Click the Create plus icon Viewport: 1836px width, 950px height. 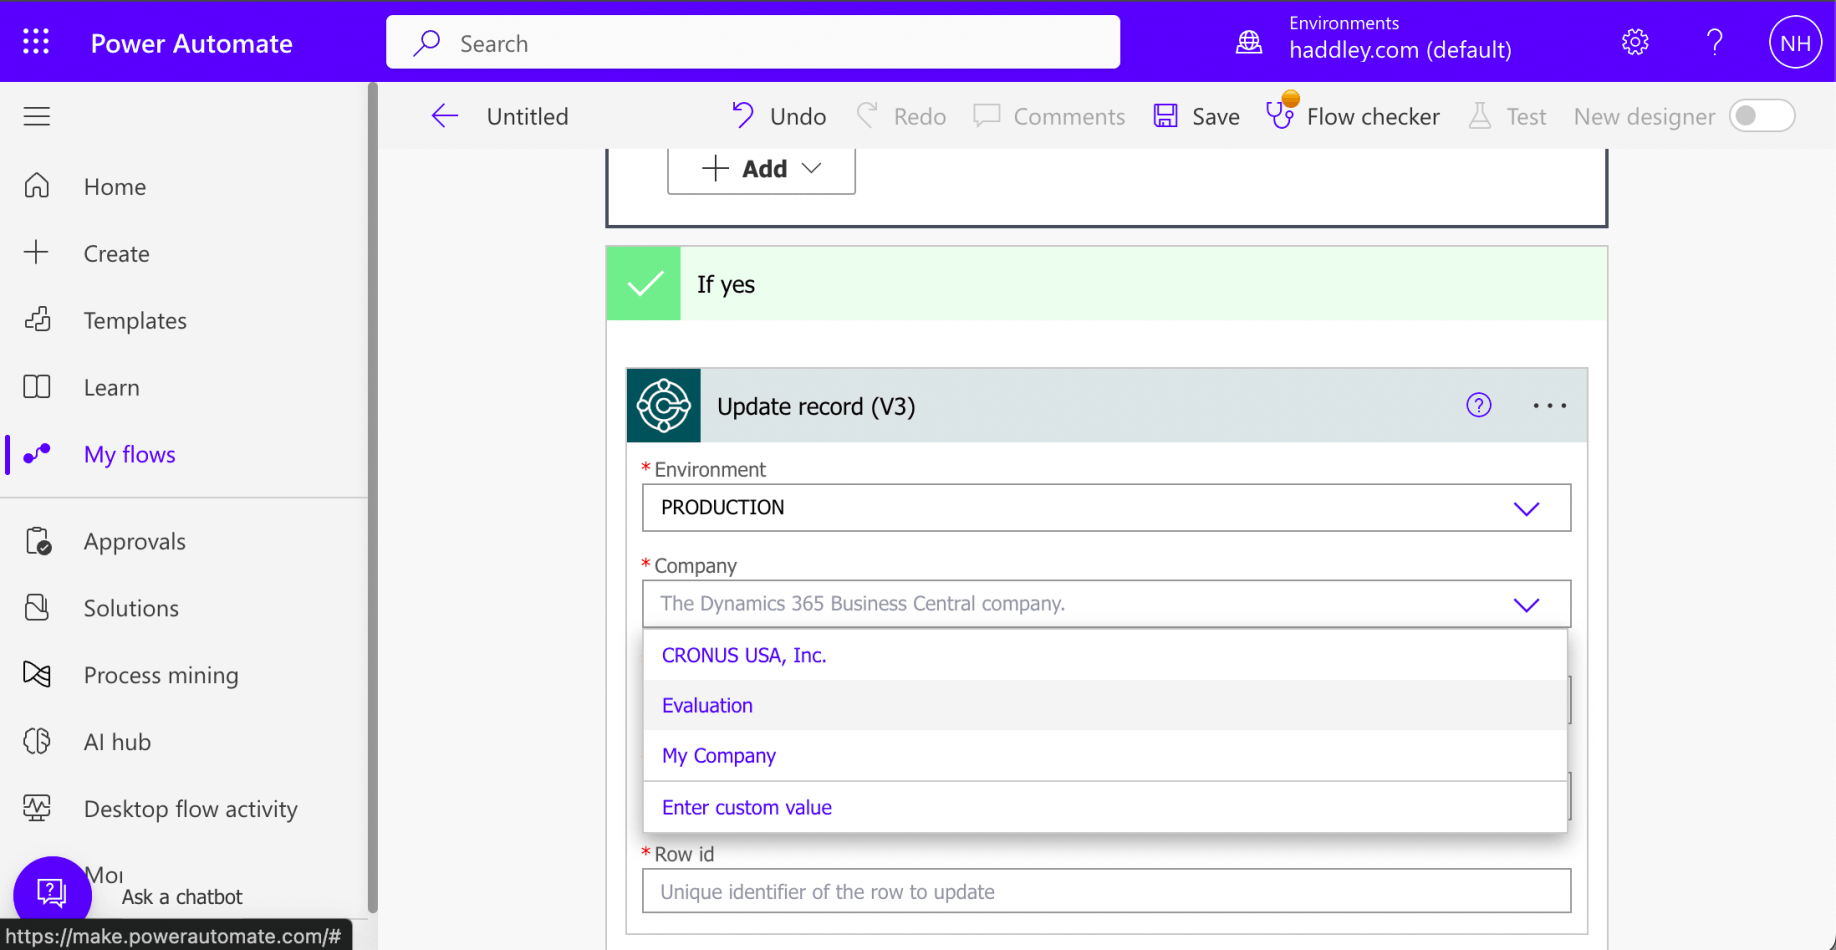[36, 252]
